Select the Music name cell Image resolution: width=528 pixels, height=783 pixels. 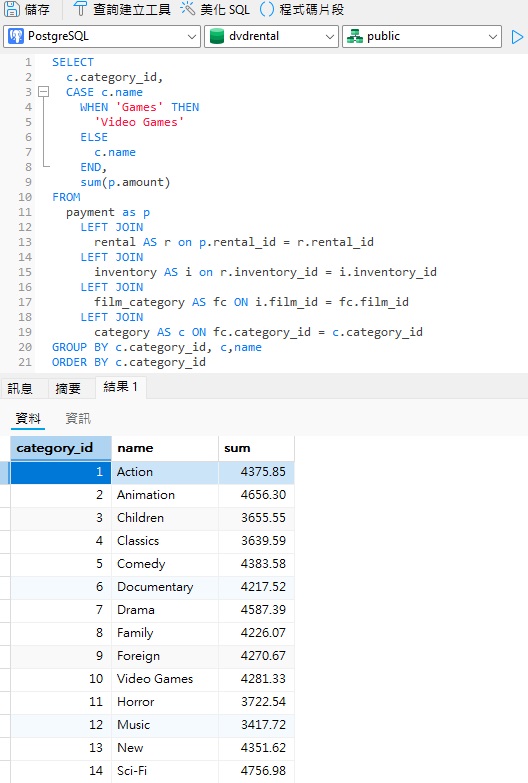click(x=165, y=725)
